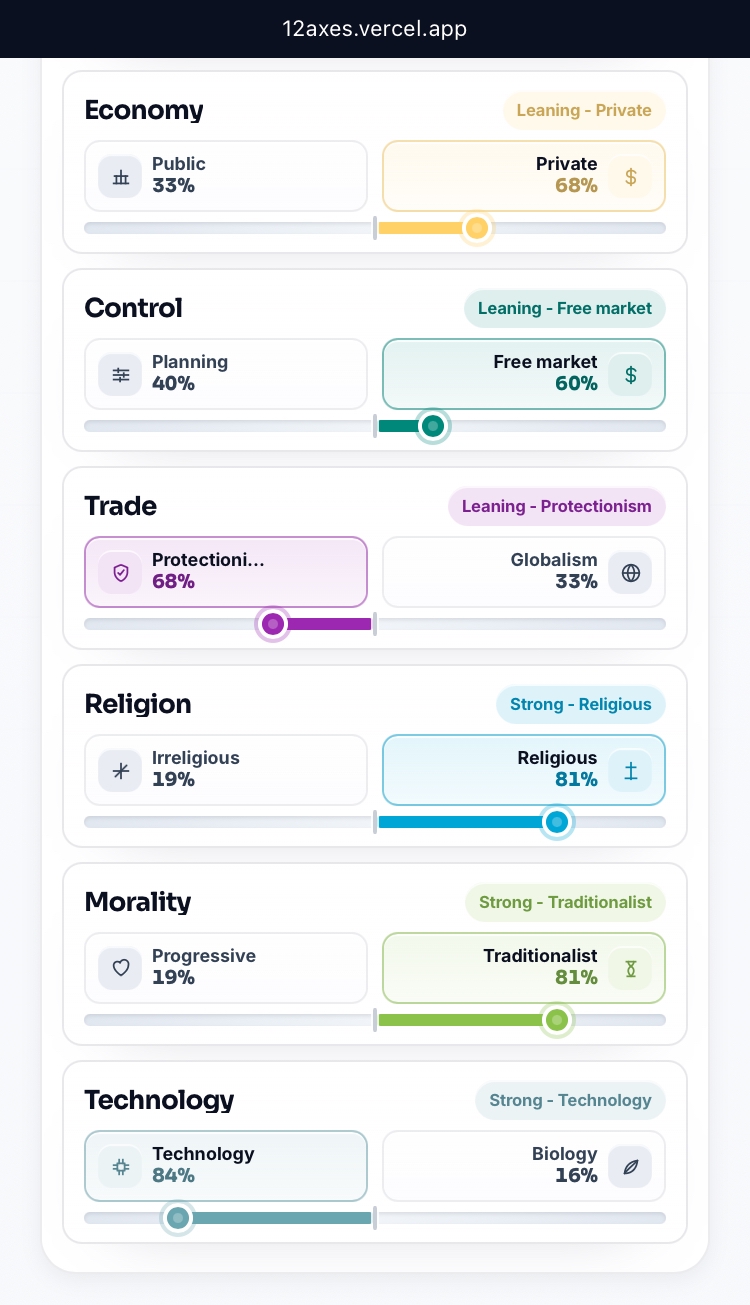Click the Progressive heart icon

coord(121,969)
